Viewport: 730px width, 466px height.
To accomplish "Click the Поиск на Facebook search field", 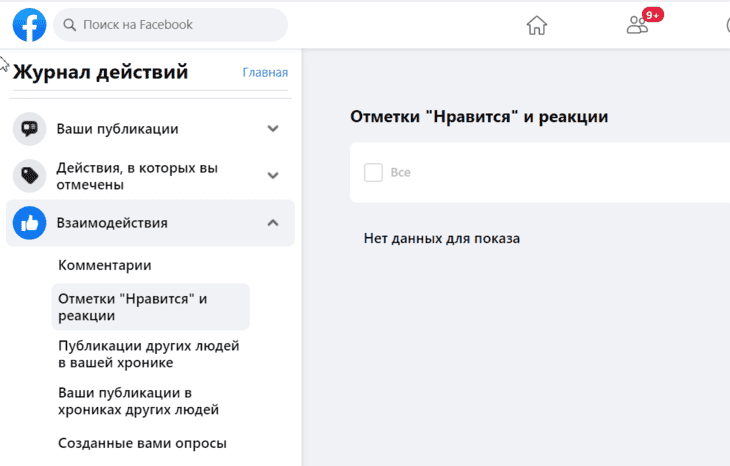I will (x=170, y=25).
